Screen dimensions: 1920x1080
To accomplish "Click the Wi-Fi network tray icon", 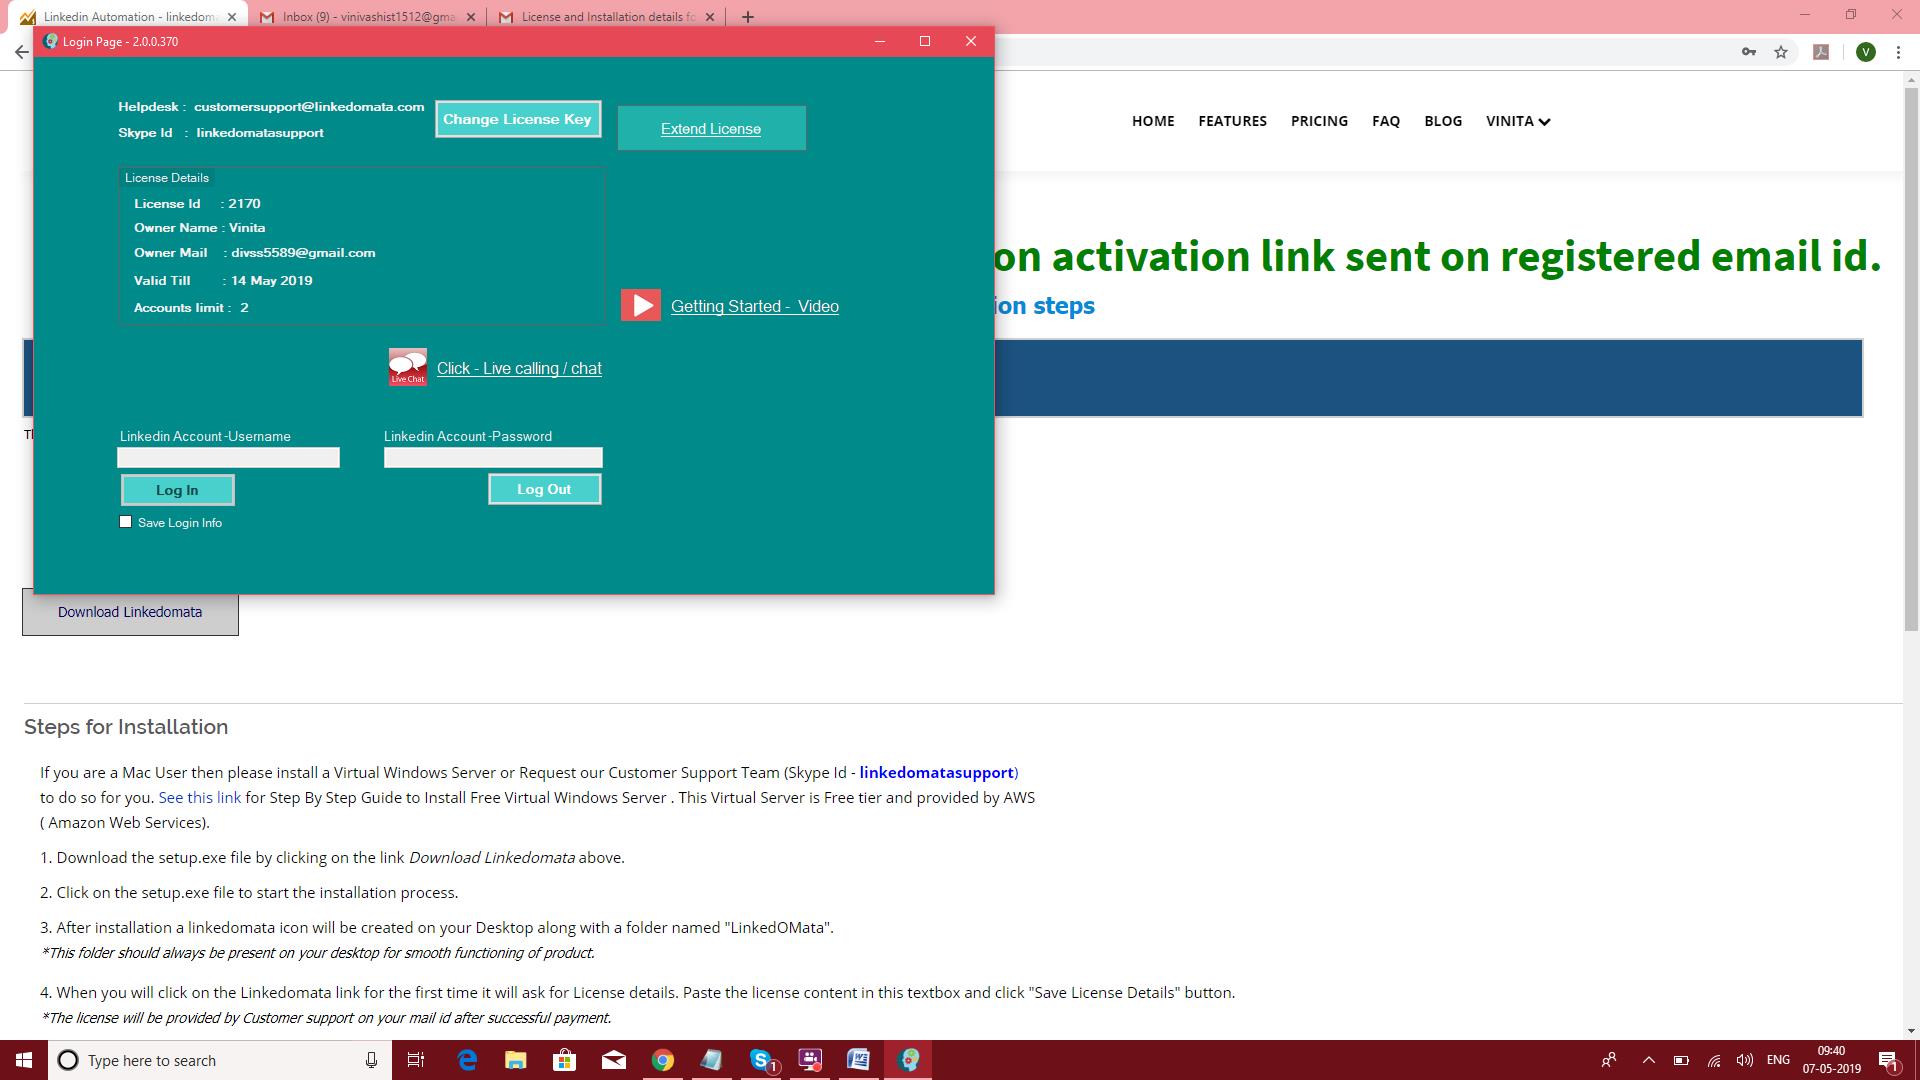I will 1714,1060.
